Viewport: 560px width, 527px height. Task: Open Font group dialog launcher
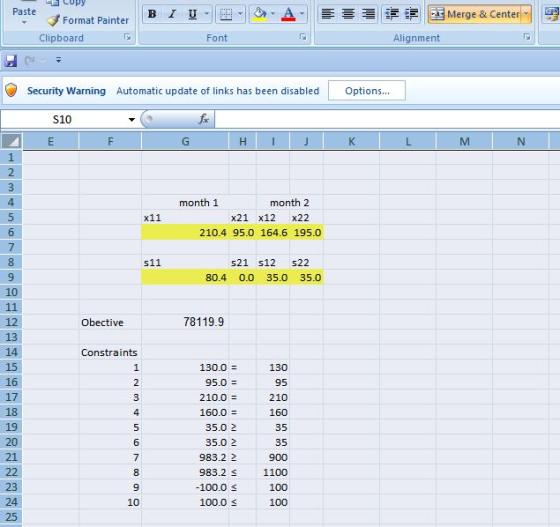[303, 37]
